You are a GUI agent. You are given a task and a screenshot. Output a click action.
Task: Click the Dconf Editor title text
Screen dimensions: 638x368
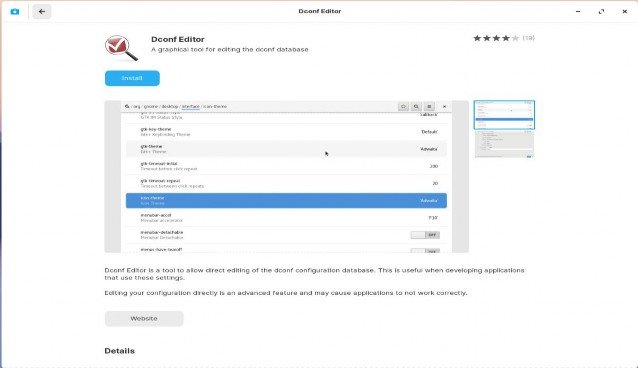178,39
